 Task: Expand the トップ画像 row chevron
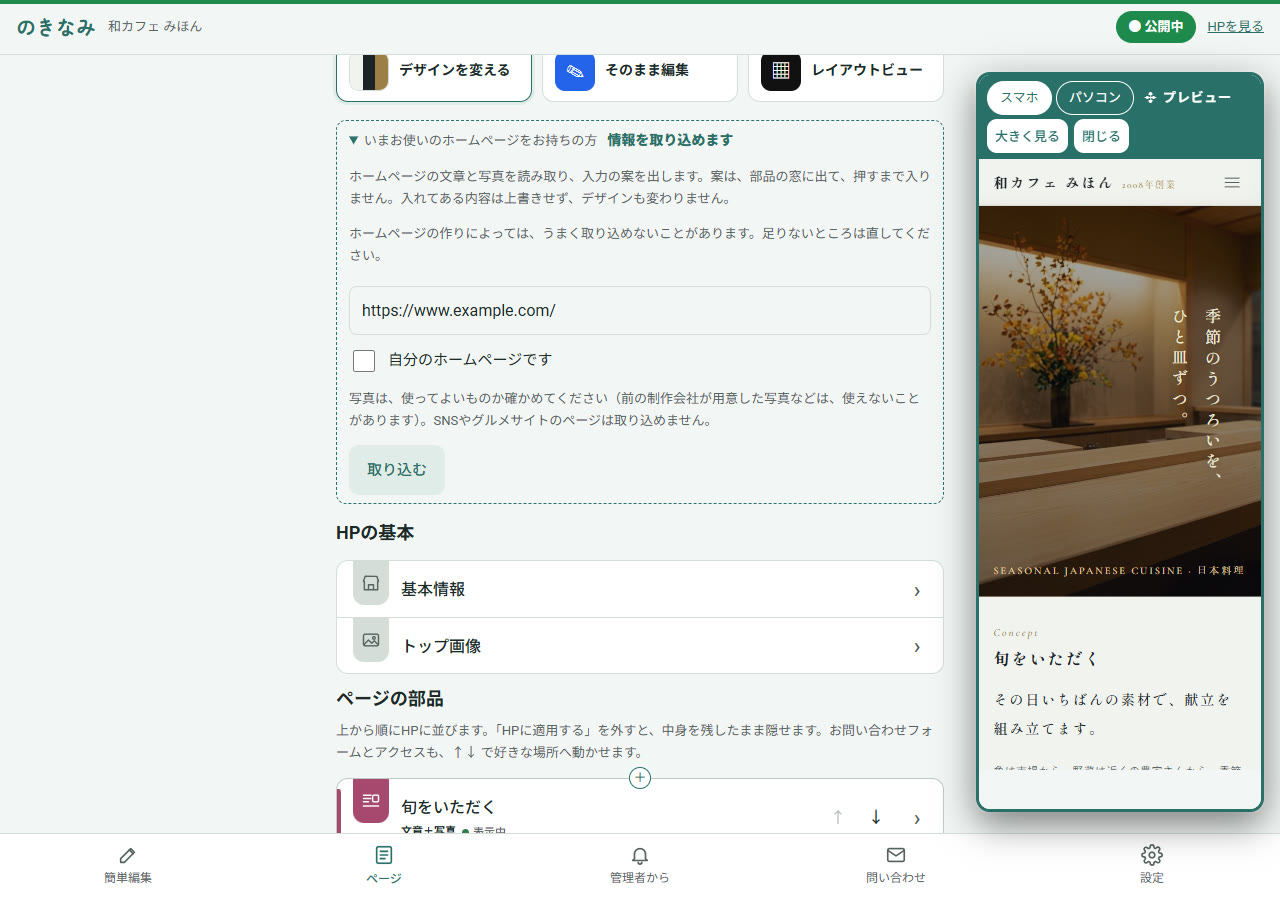(917, 647)
